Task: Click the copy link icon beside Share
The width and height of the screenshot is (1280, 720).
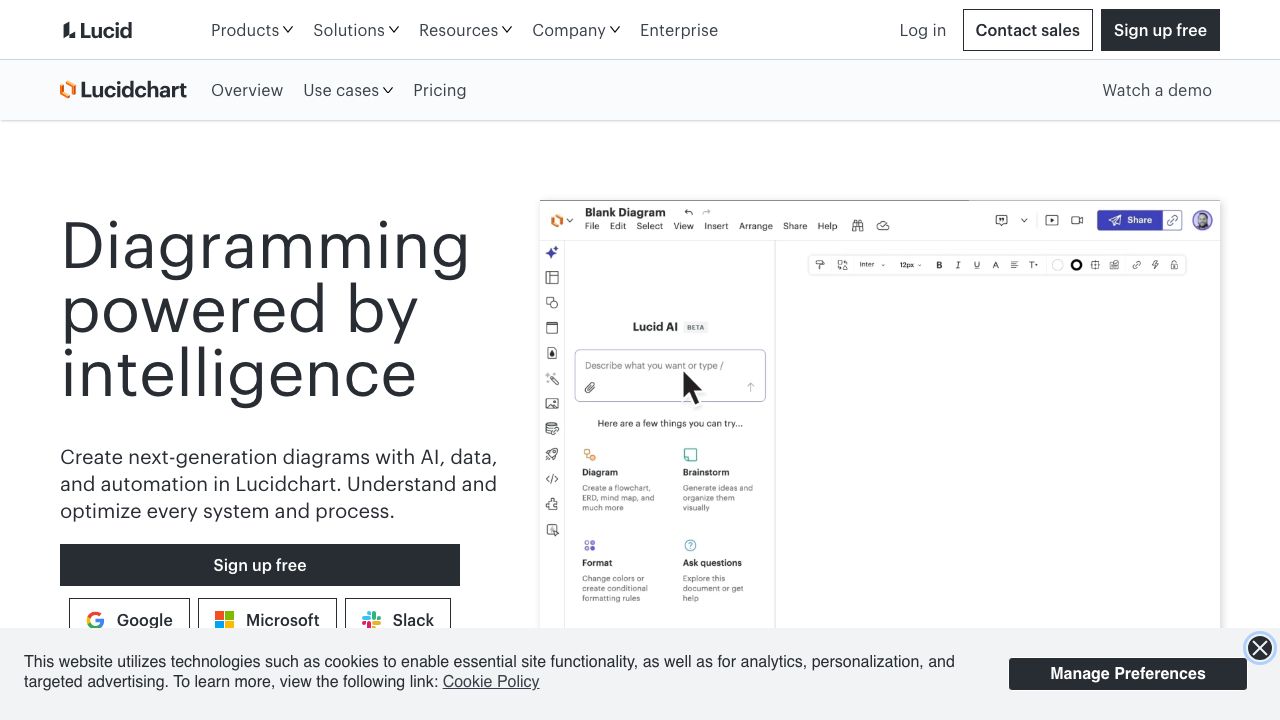Action: (1173, 220)
